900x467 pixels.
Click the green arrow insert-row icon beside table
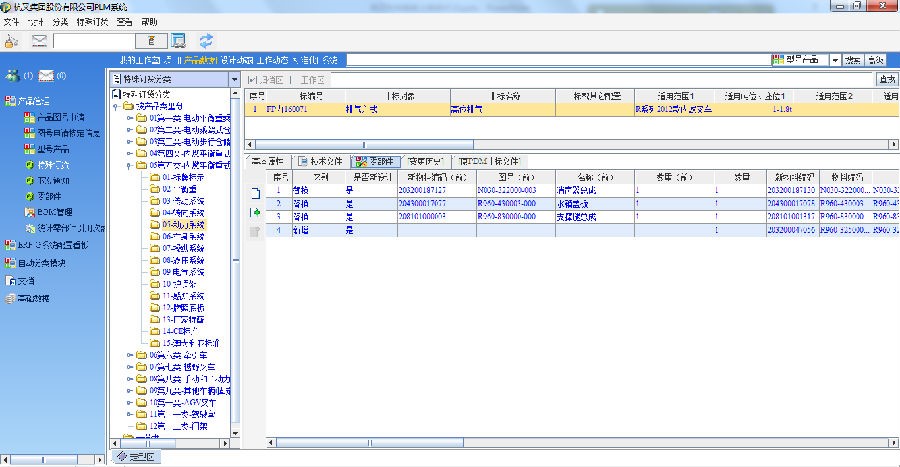click(x=254, y=212)
